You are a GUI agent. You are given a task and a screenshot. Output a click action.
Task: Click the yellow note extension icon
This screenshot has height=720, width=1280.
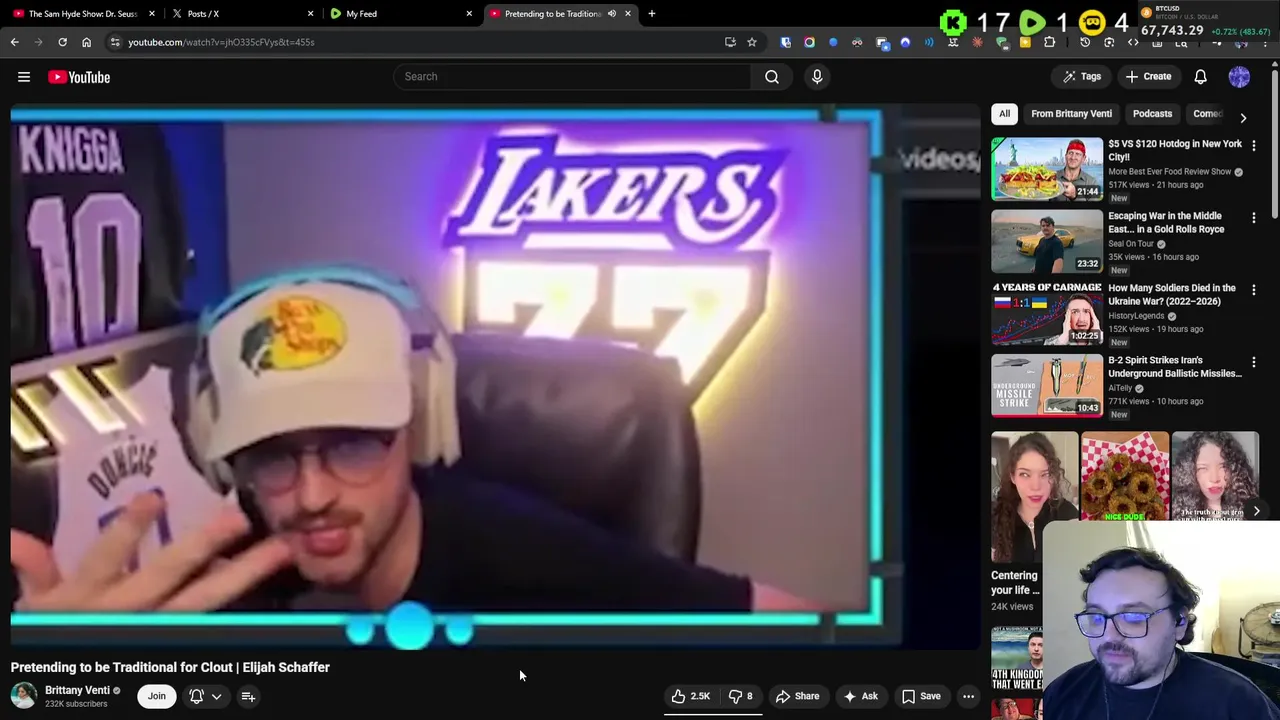[x=1025, y=42]
